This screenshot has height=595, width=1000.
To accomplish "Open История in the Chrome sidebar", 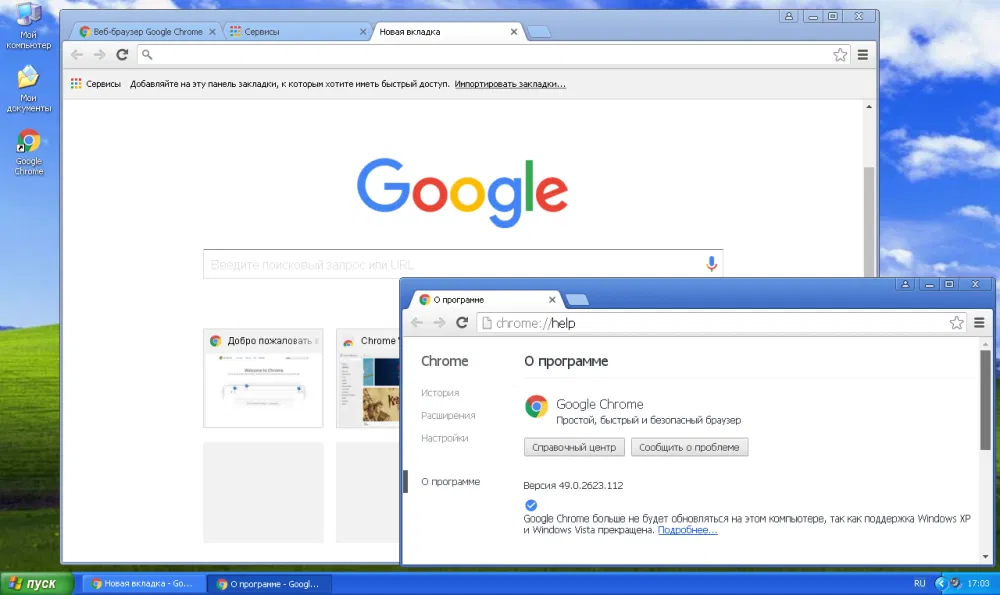I will pos(440,393).
